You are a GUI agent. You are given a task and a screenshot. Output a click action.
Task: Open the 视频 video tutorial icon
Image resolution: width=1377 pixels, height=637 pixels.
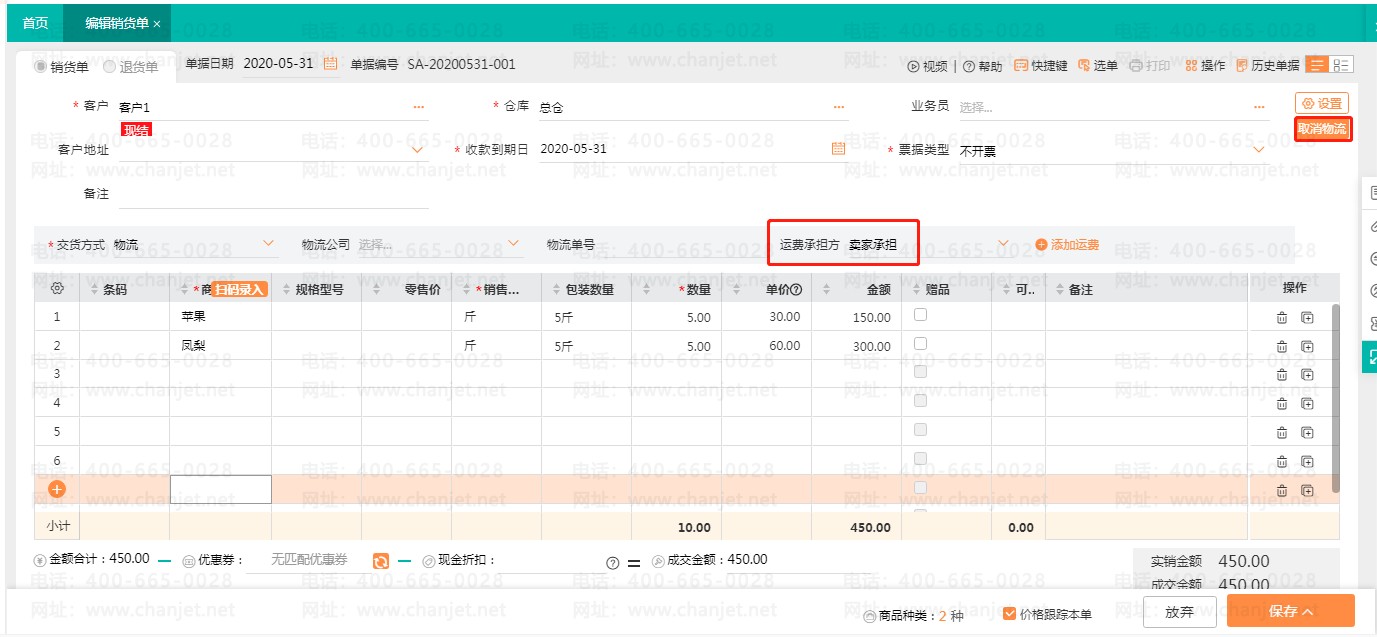click(x=913, y=66)
